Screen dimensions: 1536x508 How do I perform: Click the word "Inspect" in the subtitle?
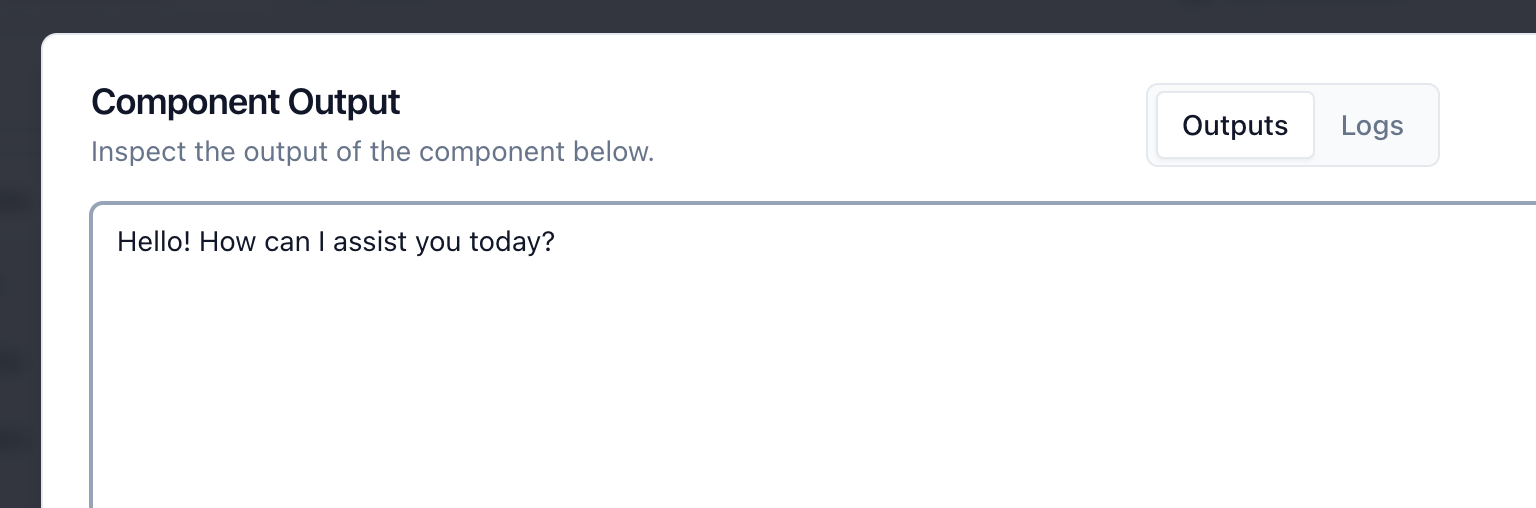click(x=131, y=153)
